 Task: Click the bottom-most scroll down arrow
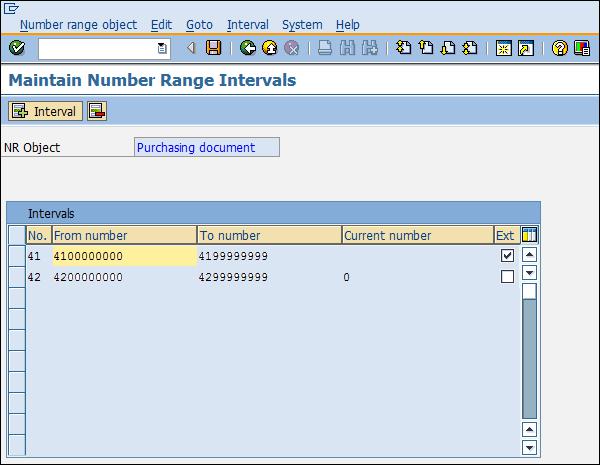click(530, 447)
